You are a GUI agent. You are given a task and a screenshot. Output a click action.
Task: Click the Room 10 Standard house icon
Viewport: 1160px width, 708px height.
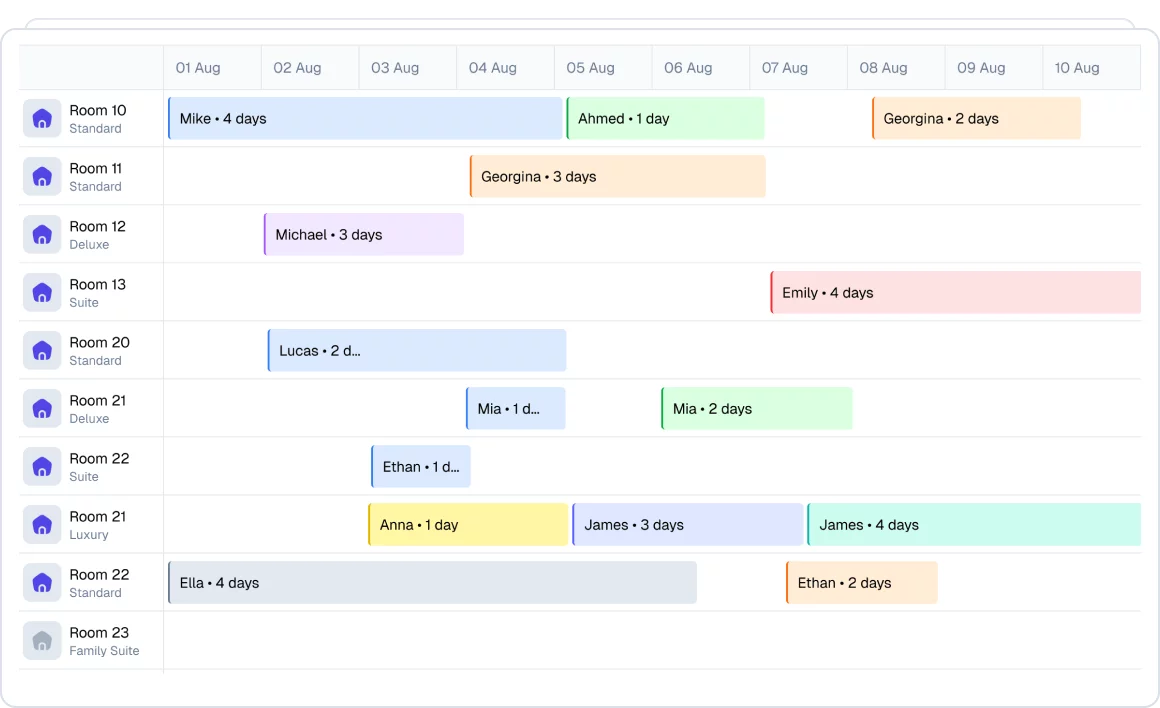42,119
